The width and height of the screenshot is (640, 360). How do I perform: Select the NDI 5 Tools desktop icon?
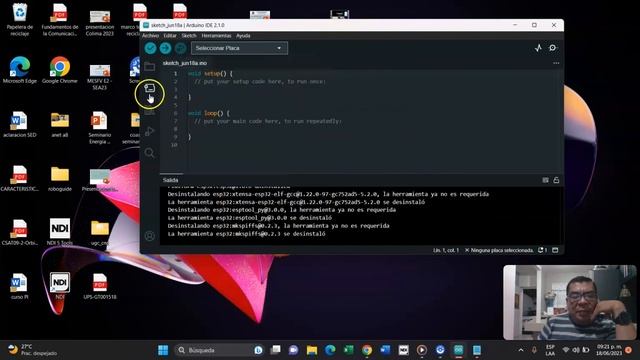click(60, 231)
